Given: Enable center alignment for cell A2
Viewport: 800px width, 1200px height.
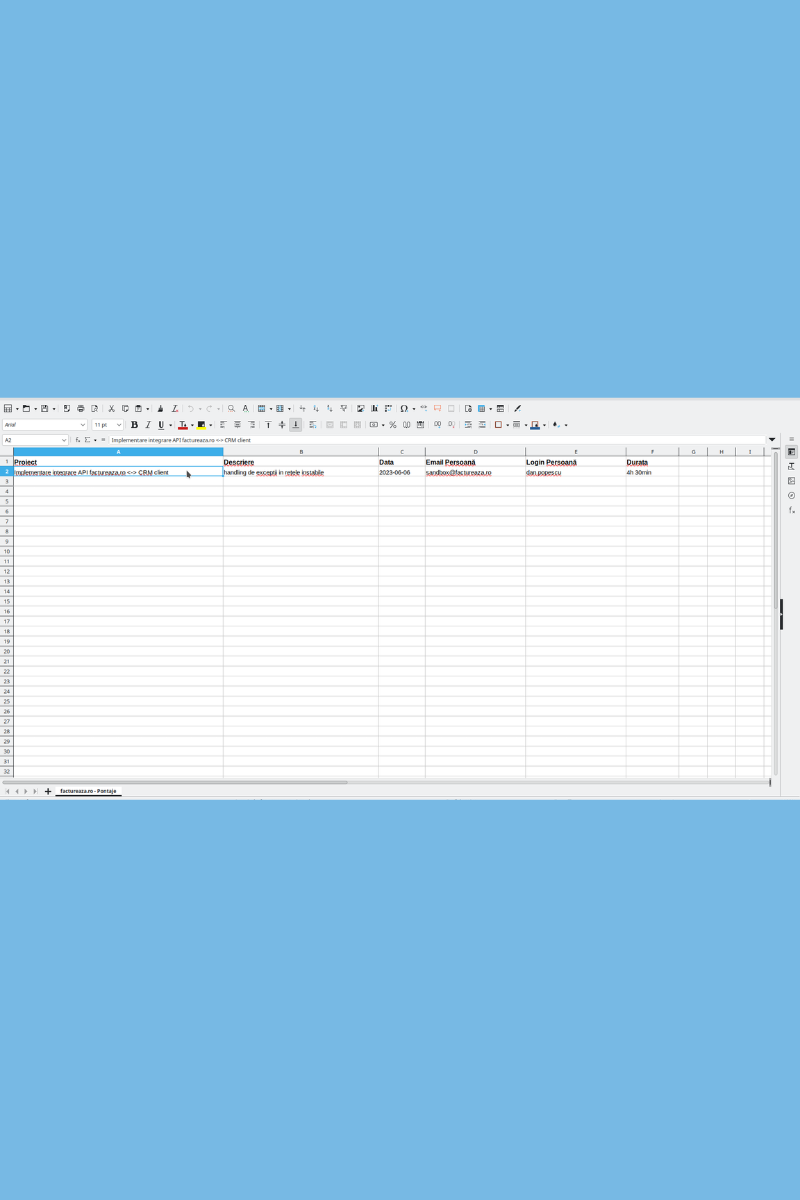Looking at the screenshot, I should pyautogui.click(x=238, y=424).
